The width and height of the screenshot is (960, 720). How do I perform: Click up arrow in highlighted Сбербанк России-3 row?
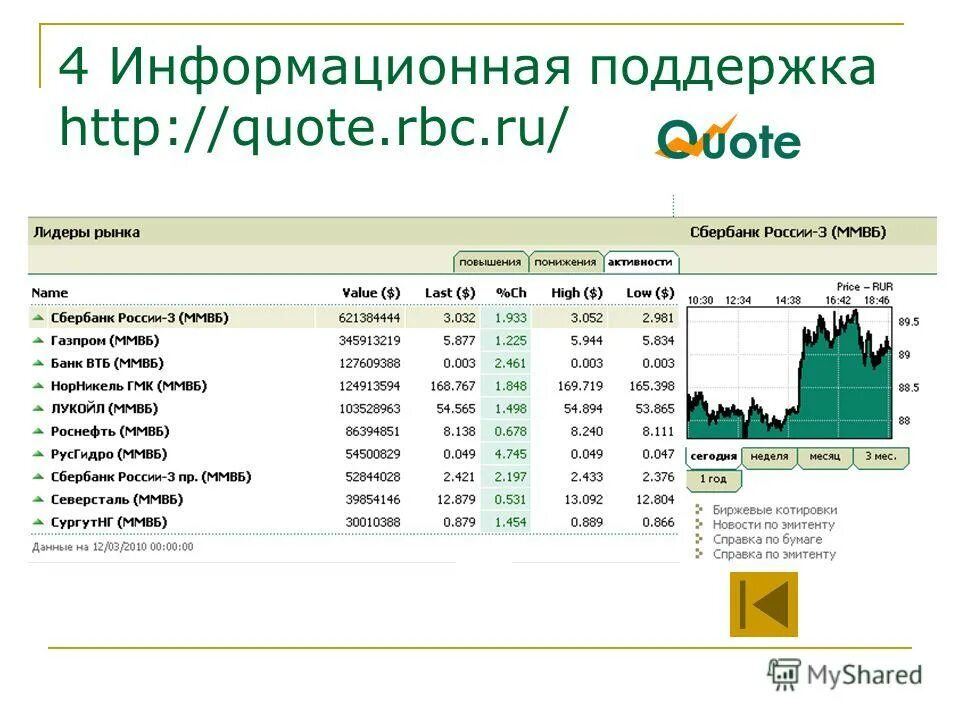pyautogui.click(x=38, y=317)
